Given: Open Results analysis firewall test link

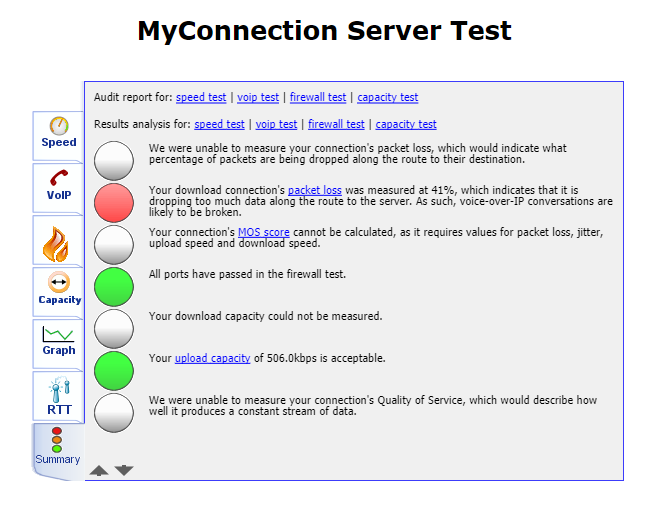Looking at the screenshot, I should coord(336,125).
